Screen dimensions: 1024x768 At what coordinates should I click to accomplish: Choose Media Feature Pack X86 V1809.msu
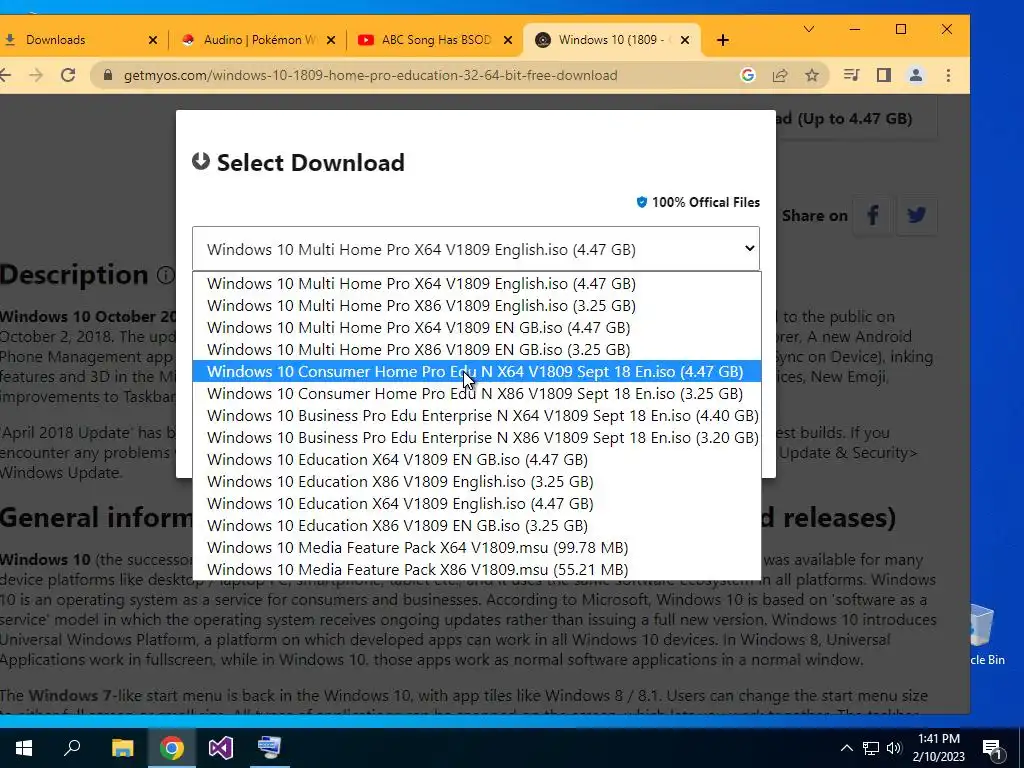tap(477, 569)
